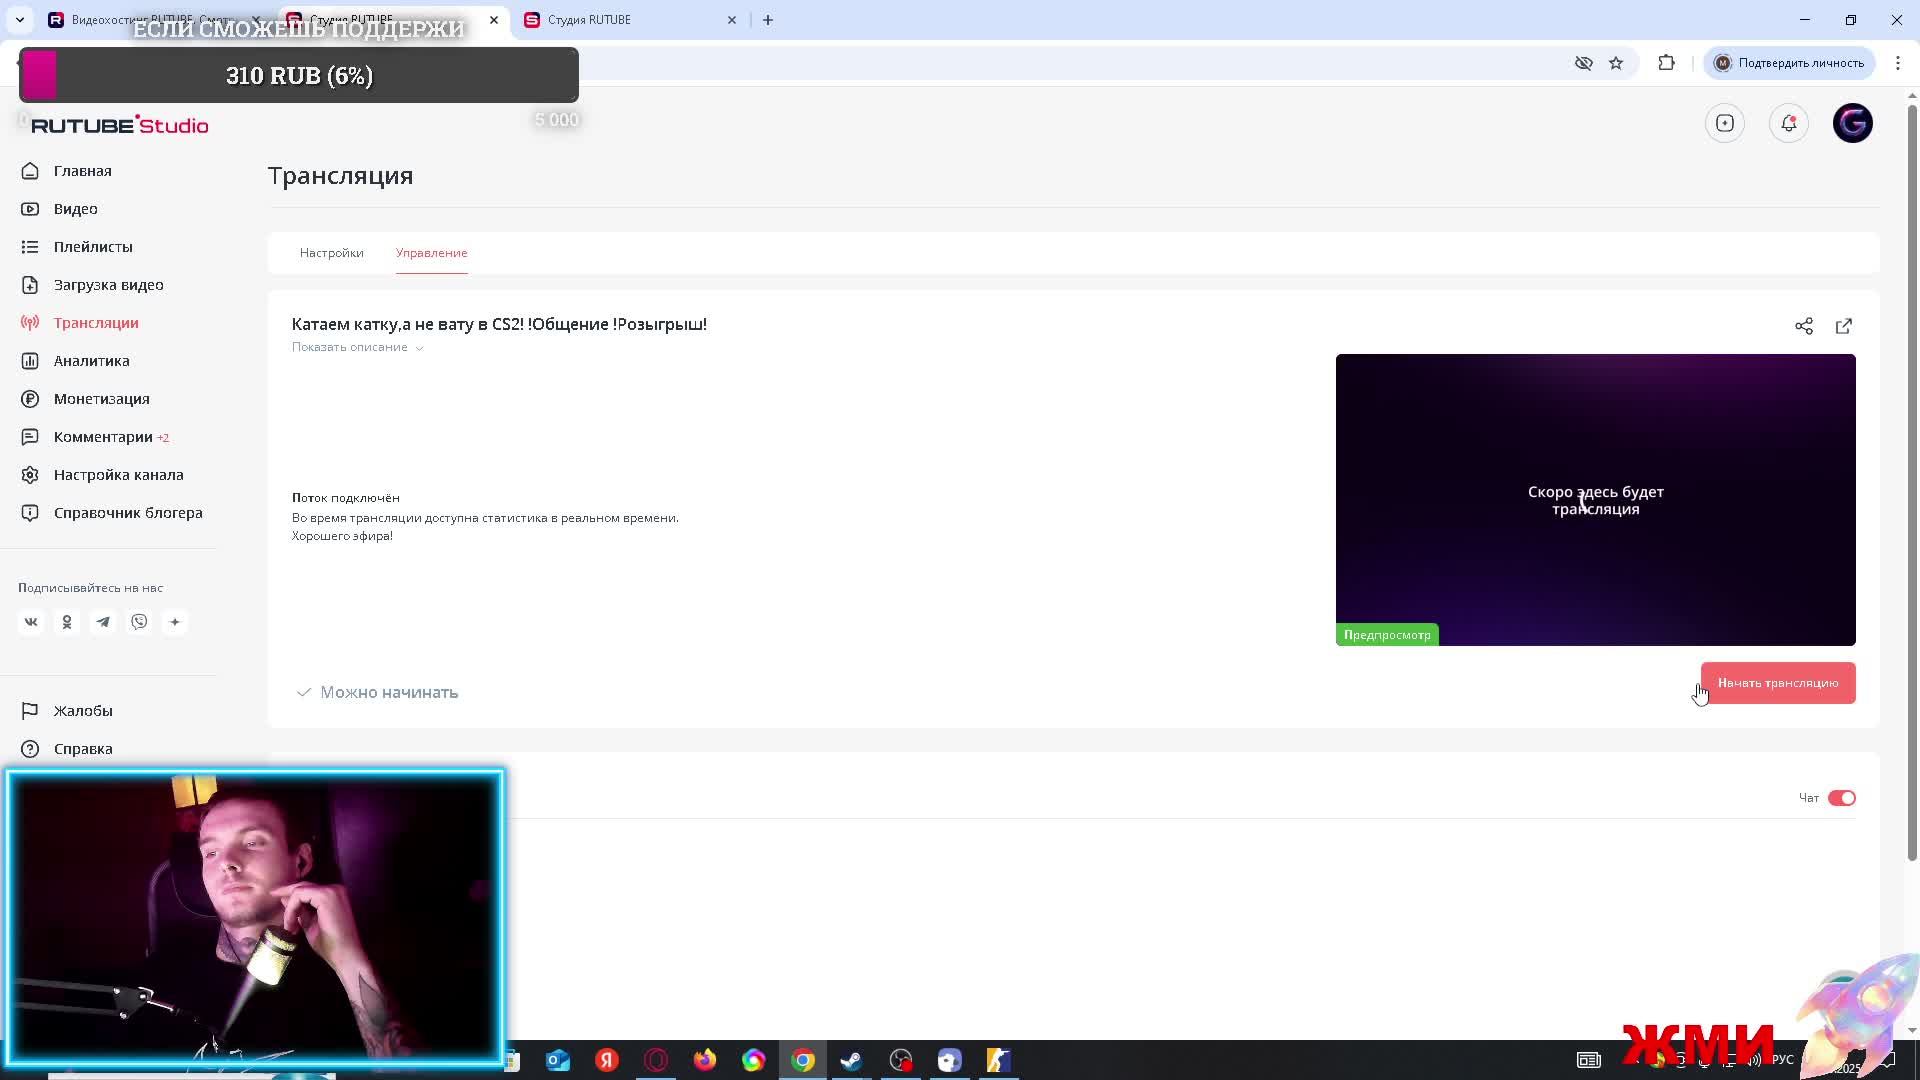The width and height of the screenshot is (1920, 1080).
Task: Open OBS Studio in taskbar
Action: [x=901, y=1060]
